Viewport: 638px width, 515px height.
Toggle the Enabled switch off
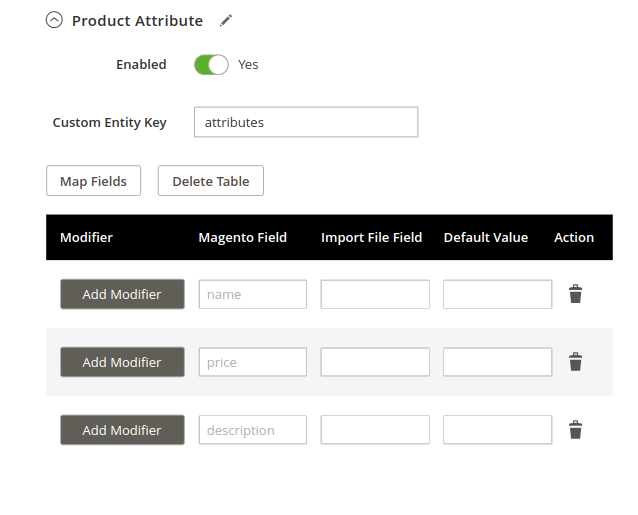[211, 65]
